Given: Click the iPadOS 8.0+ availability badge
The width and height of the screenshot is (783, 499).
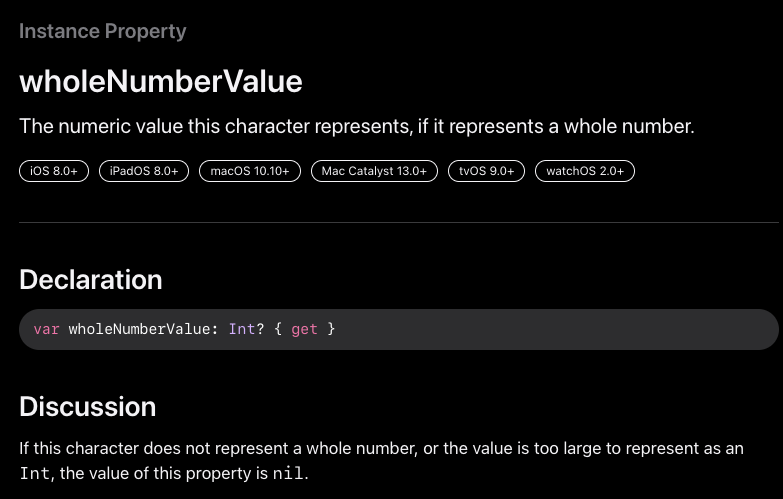Looking at the screenshot, I should click(144, 171).
